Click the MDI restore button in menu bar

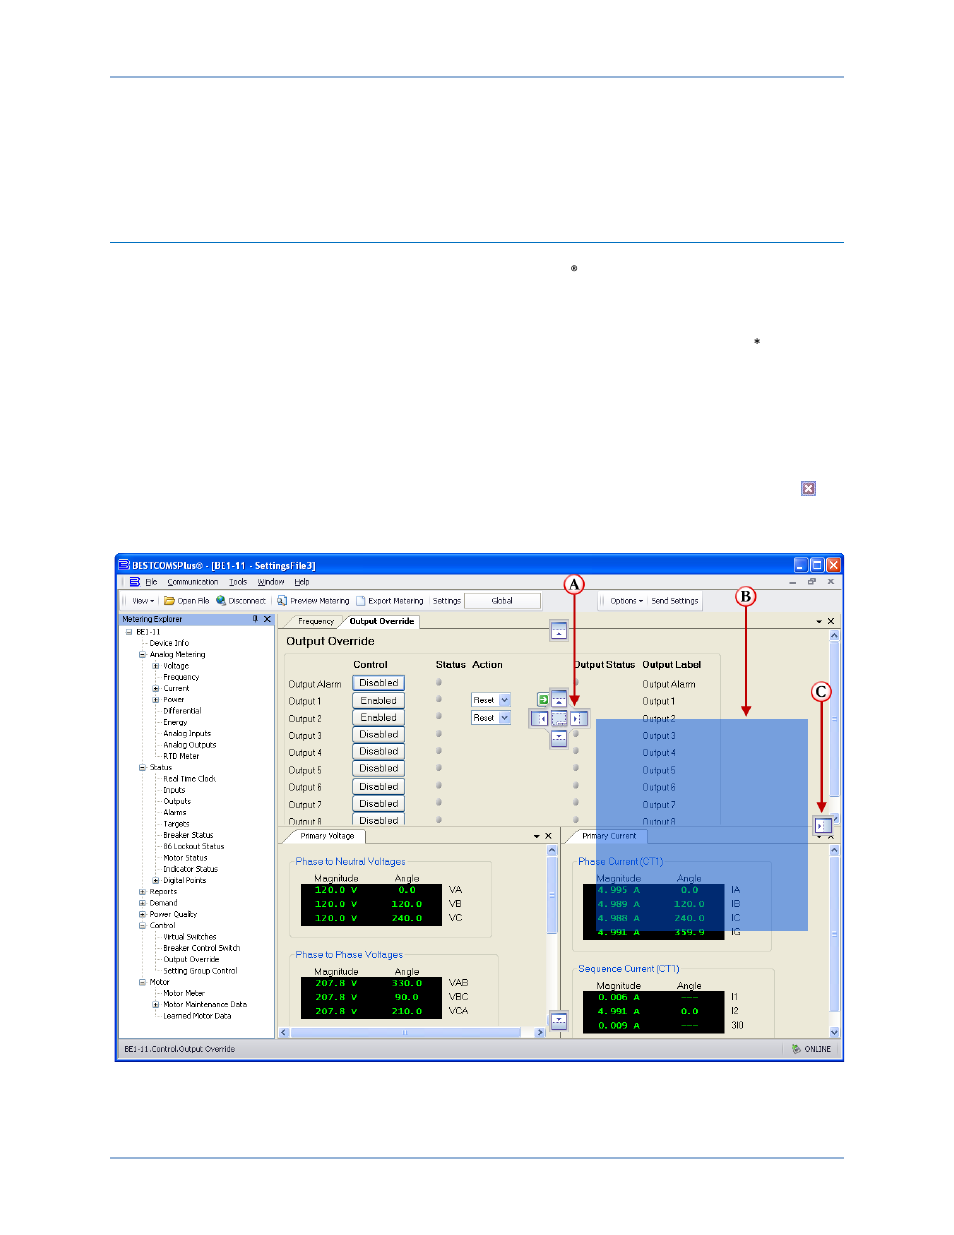coord(812,581)
